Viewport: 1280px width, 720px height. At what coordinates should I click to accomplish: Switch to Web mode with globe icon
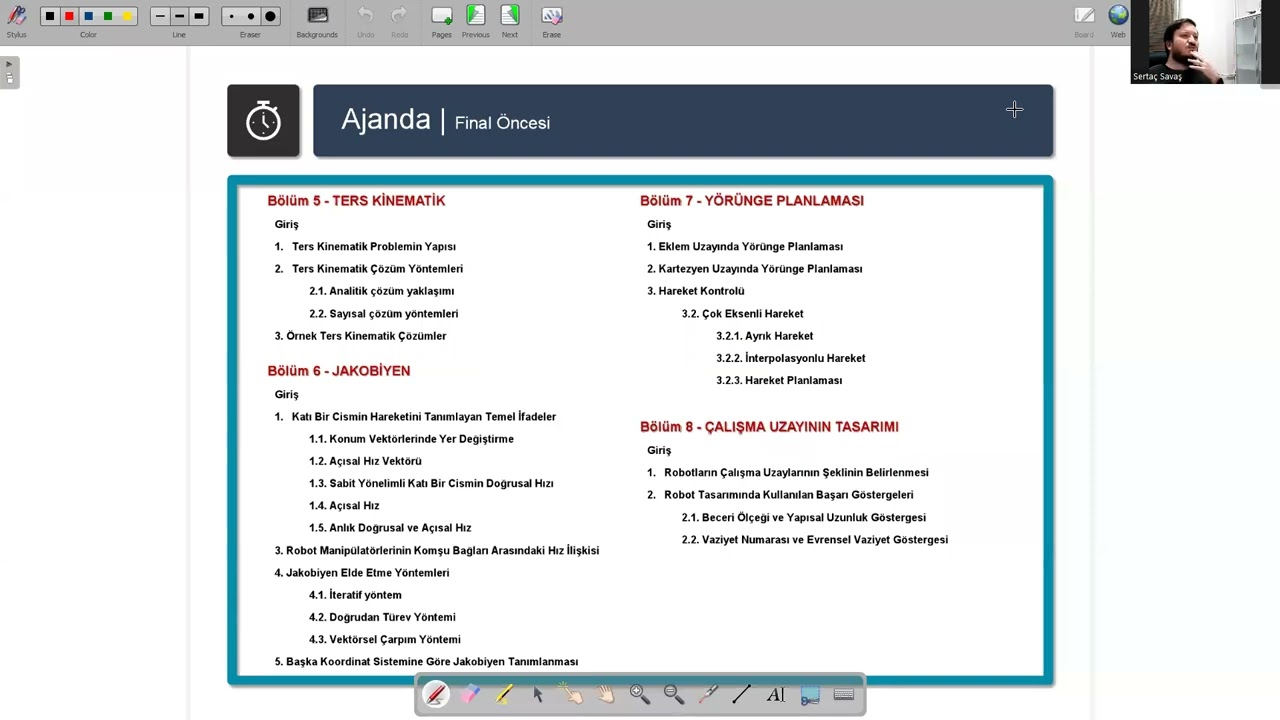[1118, 20]
